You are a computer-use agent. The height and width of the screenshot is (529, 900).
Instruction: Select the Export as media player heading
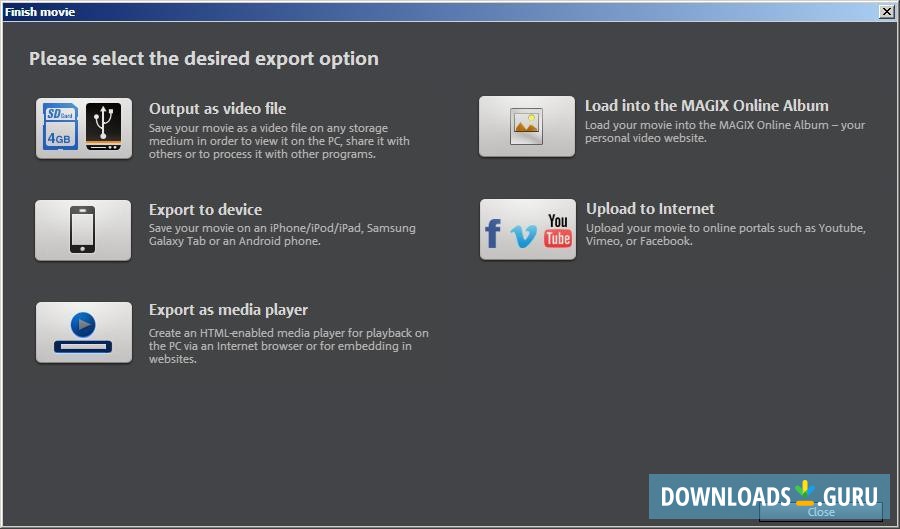[228, 310]
